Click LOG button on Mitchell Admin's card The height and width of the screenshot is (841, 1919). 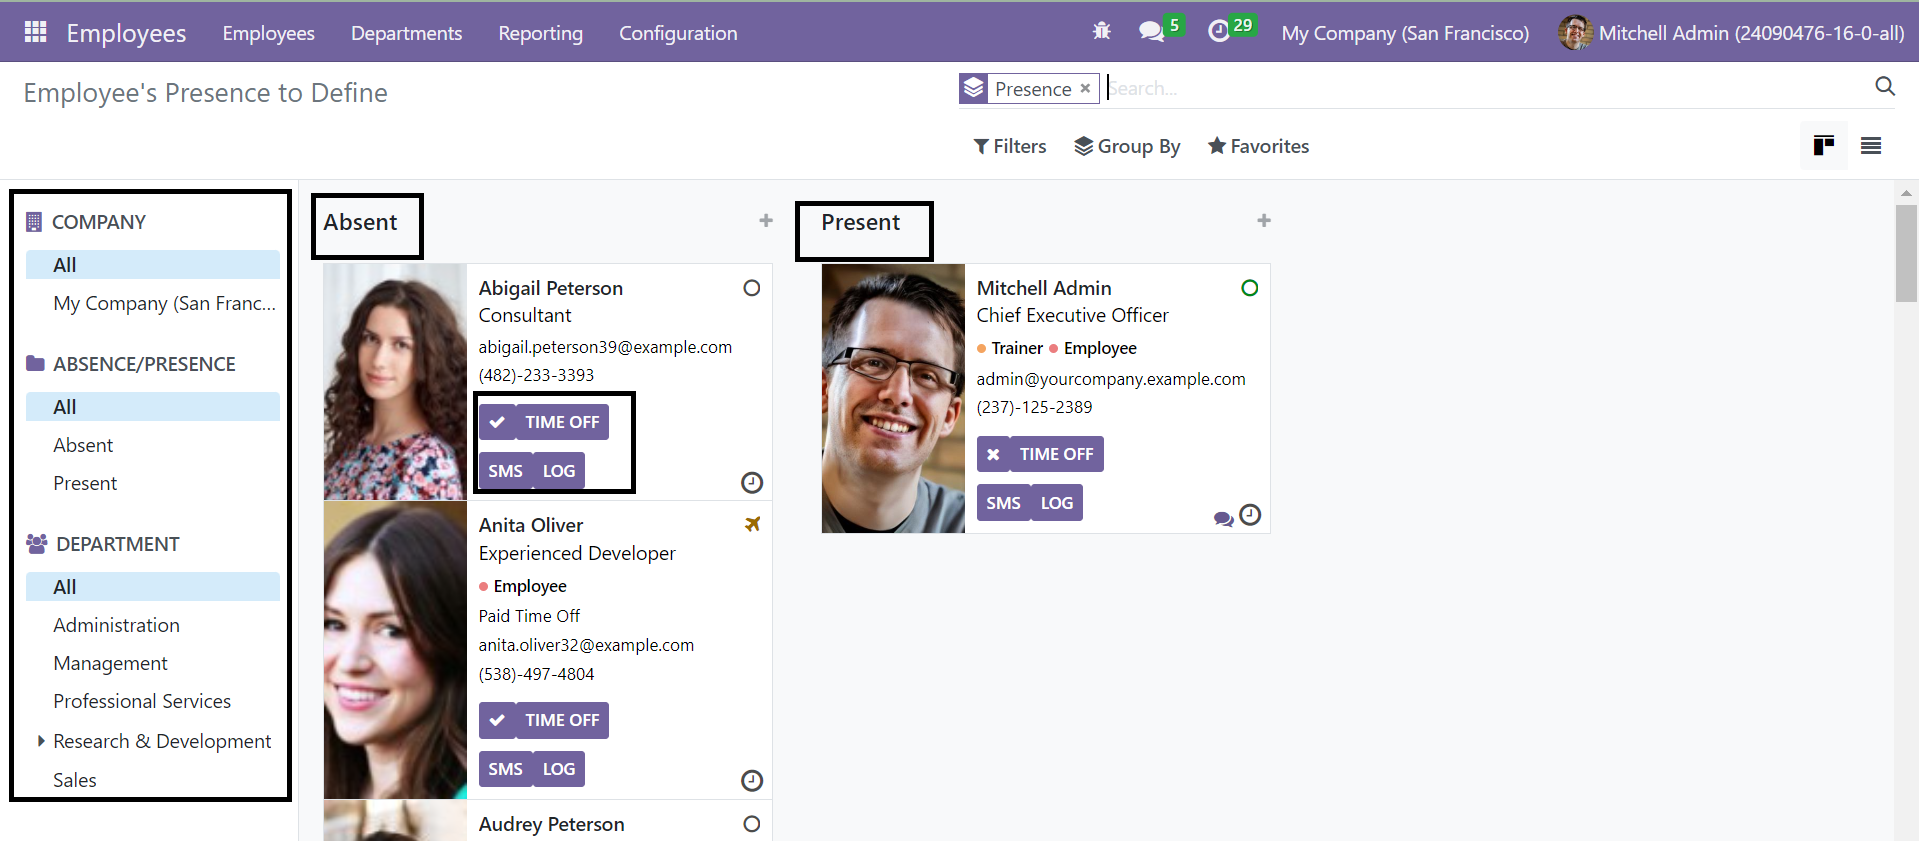(1057, 503)
